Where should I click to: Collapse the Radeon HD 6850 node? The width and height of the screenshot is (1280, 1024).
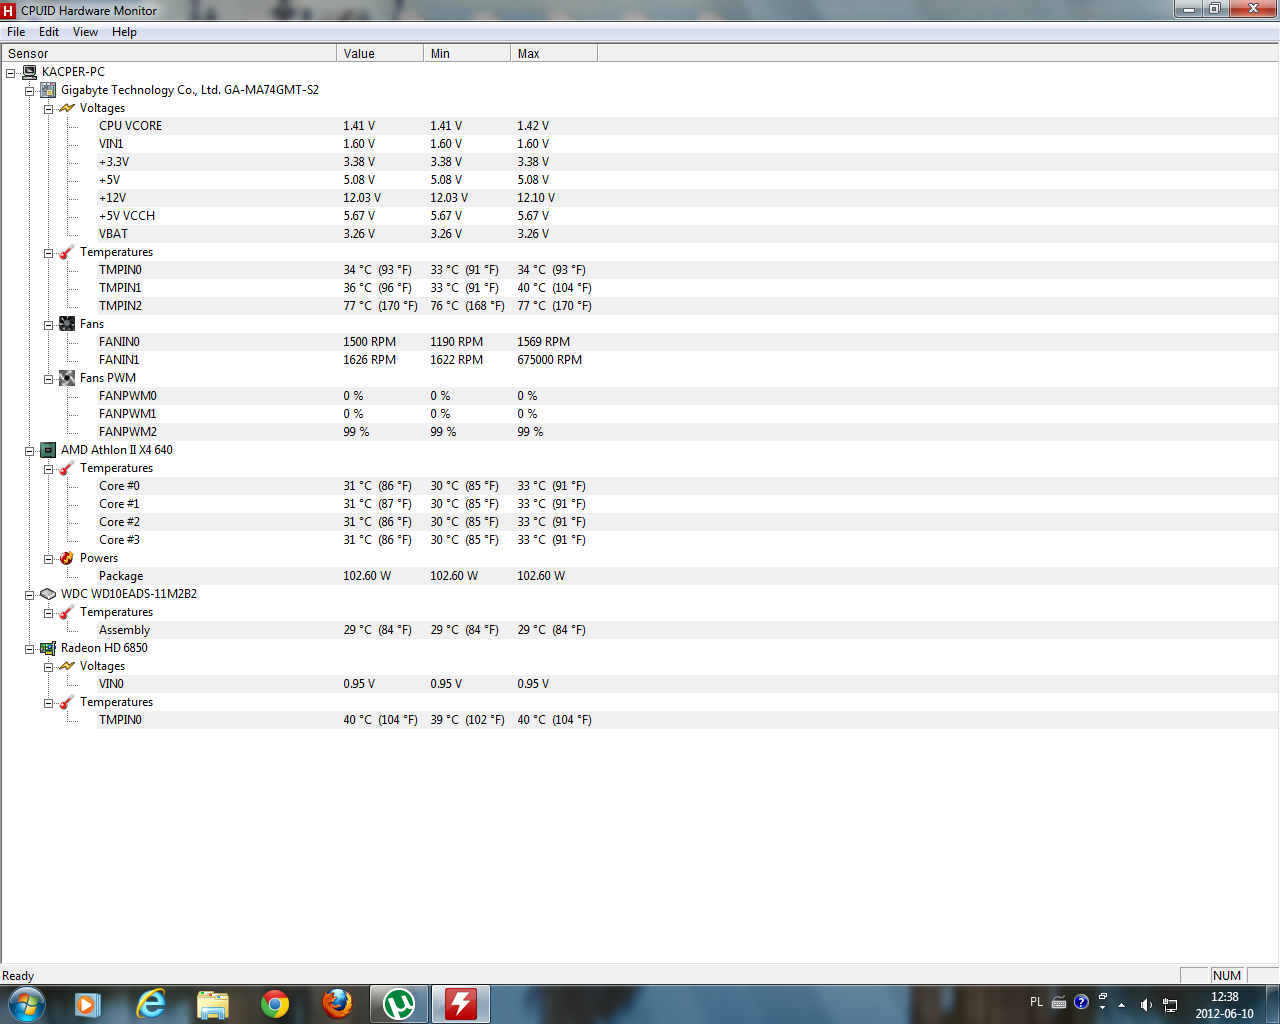coord(29,649)
